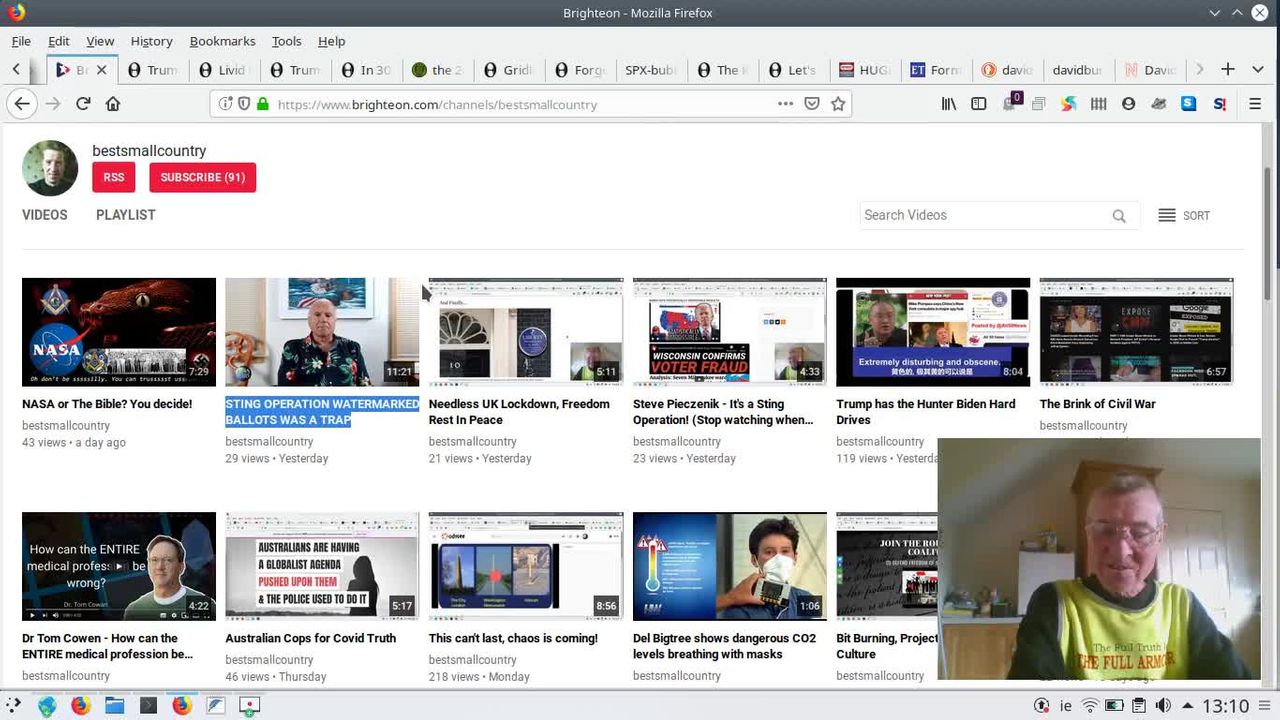Open the SORT options list

(x=1184, y=216)
